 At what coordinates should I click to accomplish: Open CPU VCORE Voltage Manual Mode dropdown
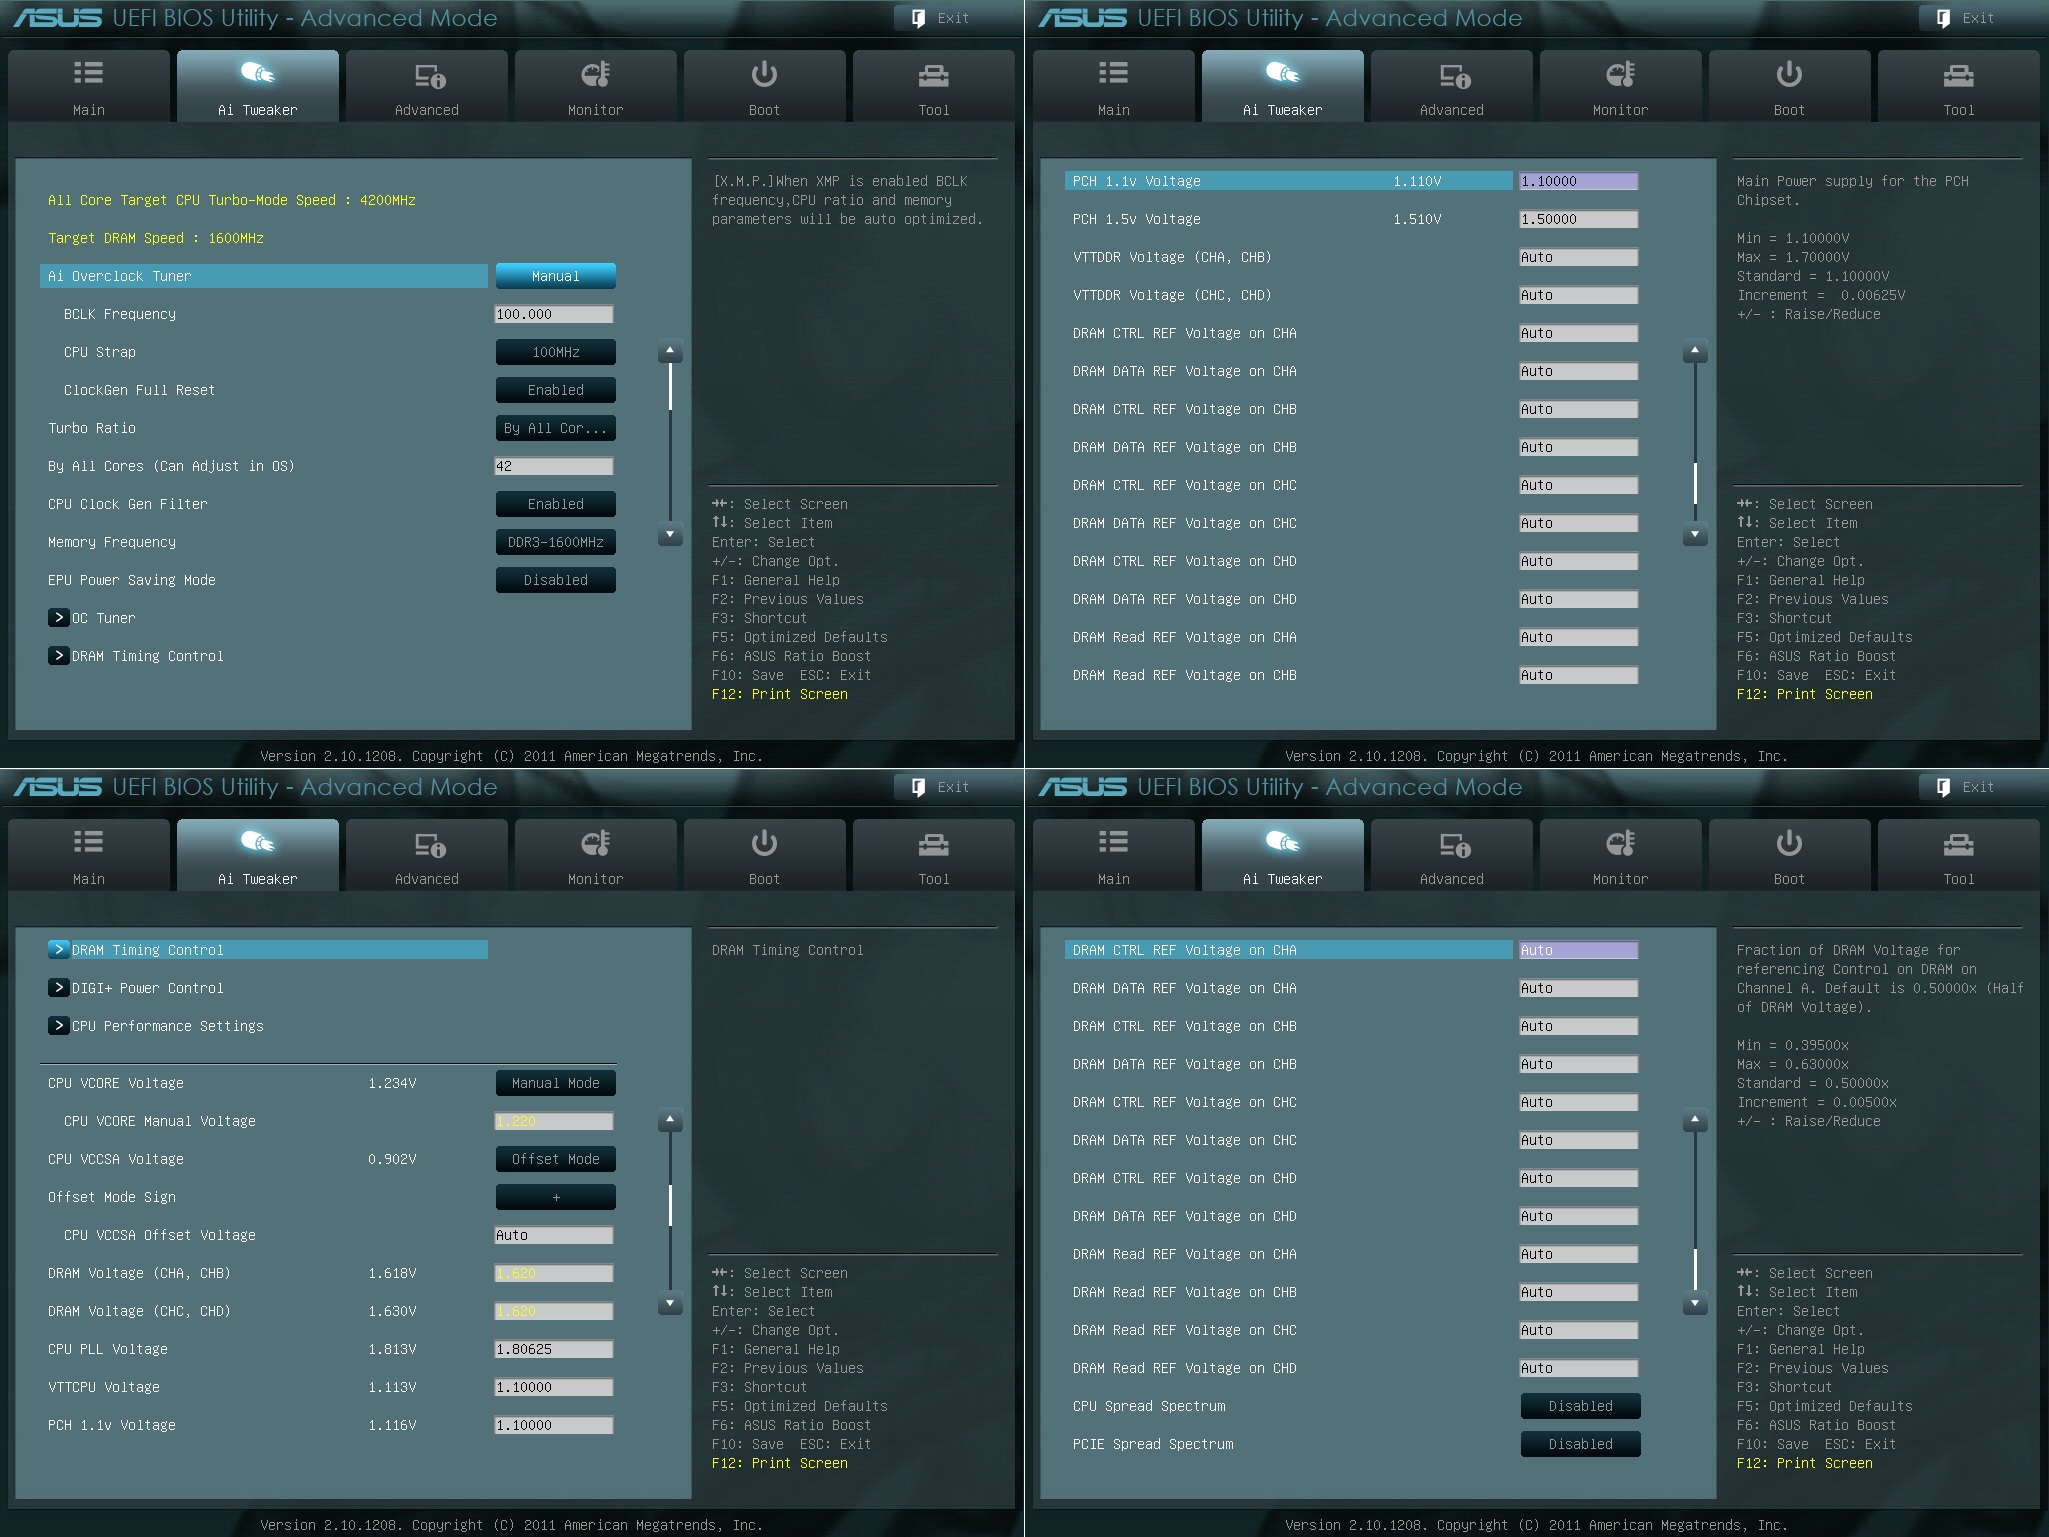[x=555, y=1083]
